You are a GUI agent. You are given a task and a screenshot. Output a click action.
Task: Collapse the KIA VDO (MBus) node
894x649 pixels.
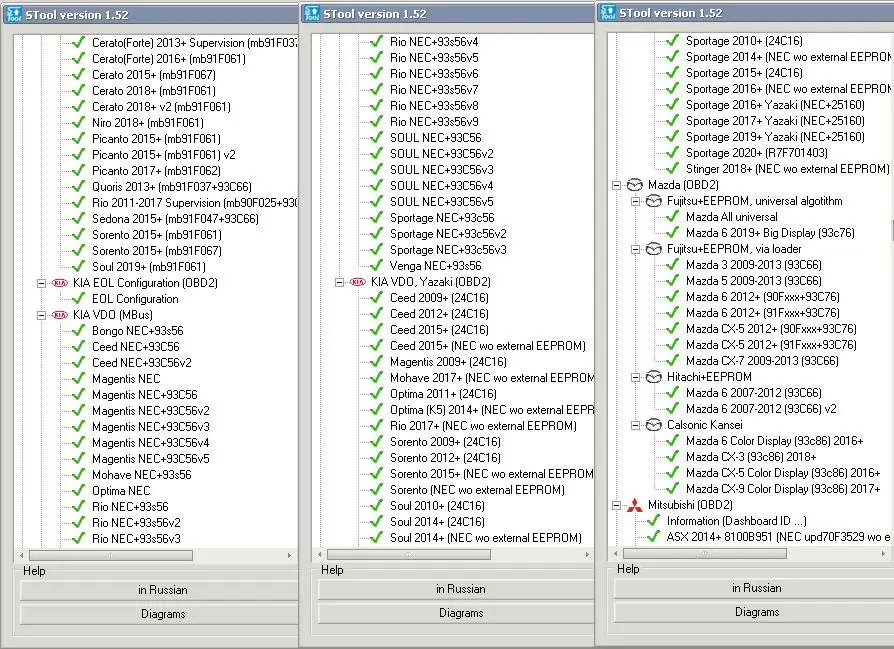pyautogui.click(x=41, y=315)
